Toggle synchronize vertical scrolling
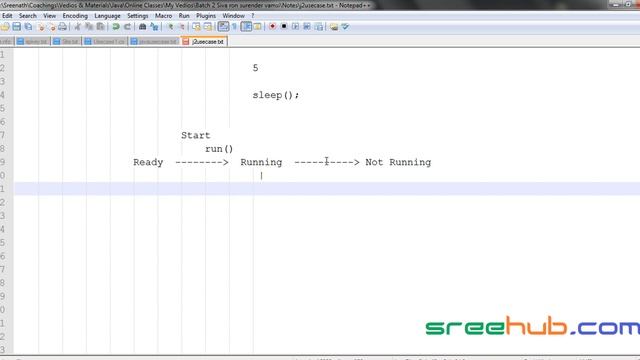The height and width of the screenshot is (360, 640). click(x=196, y=27)
